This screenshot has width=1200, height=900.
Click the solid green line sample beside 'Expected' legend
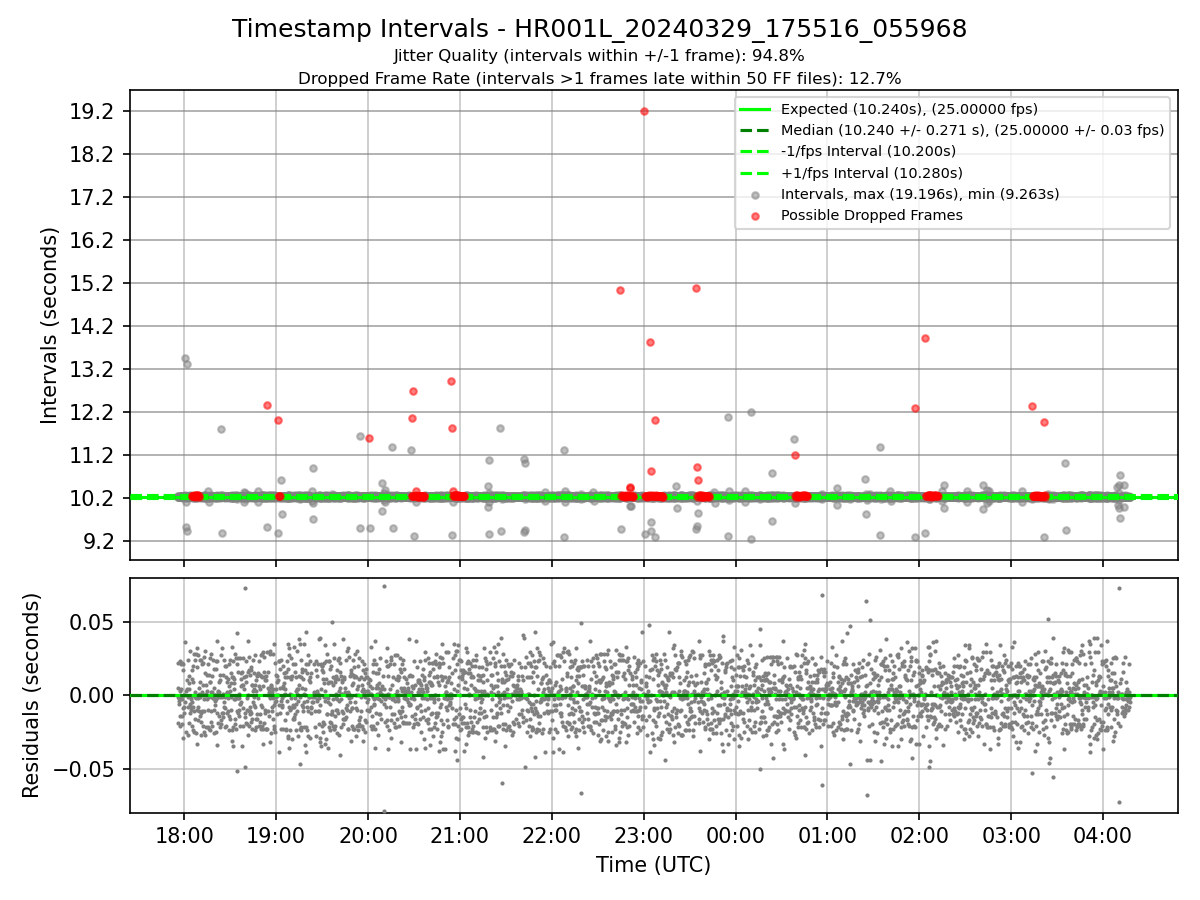point(756,109)
